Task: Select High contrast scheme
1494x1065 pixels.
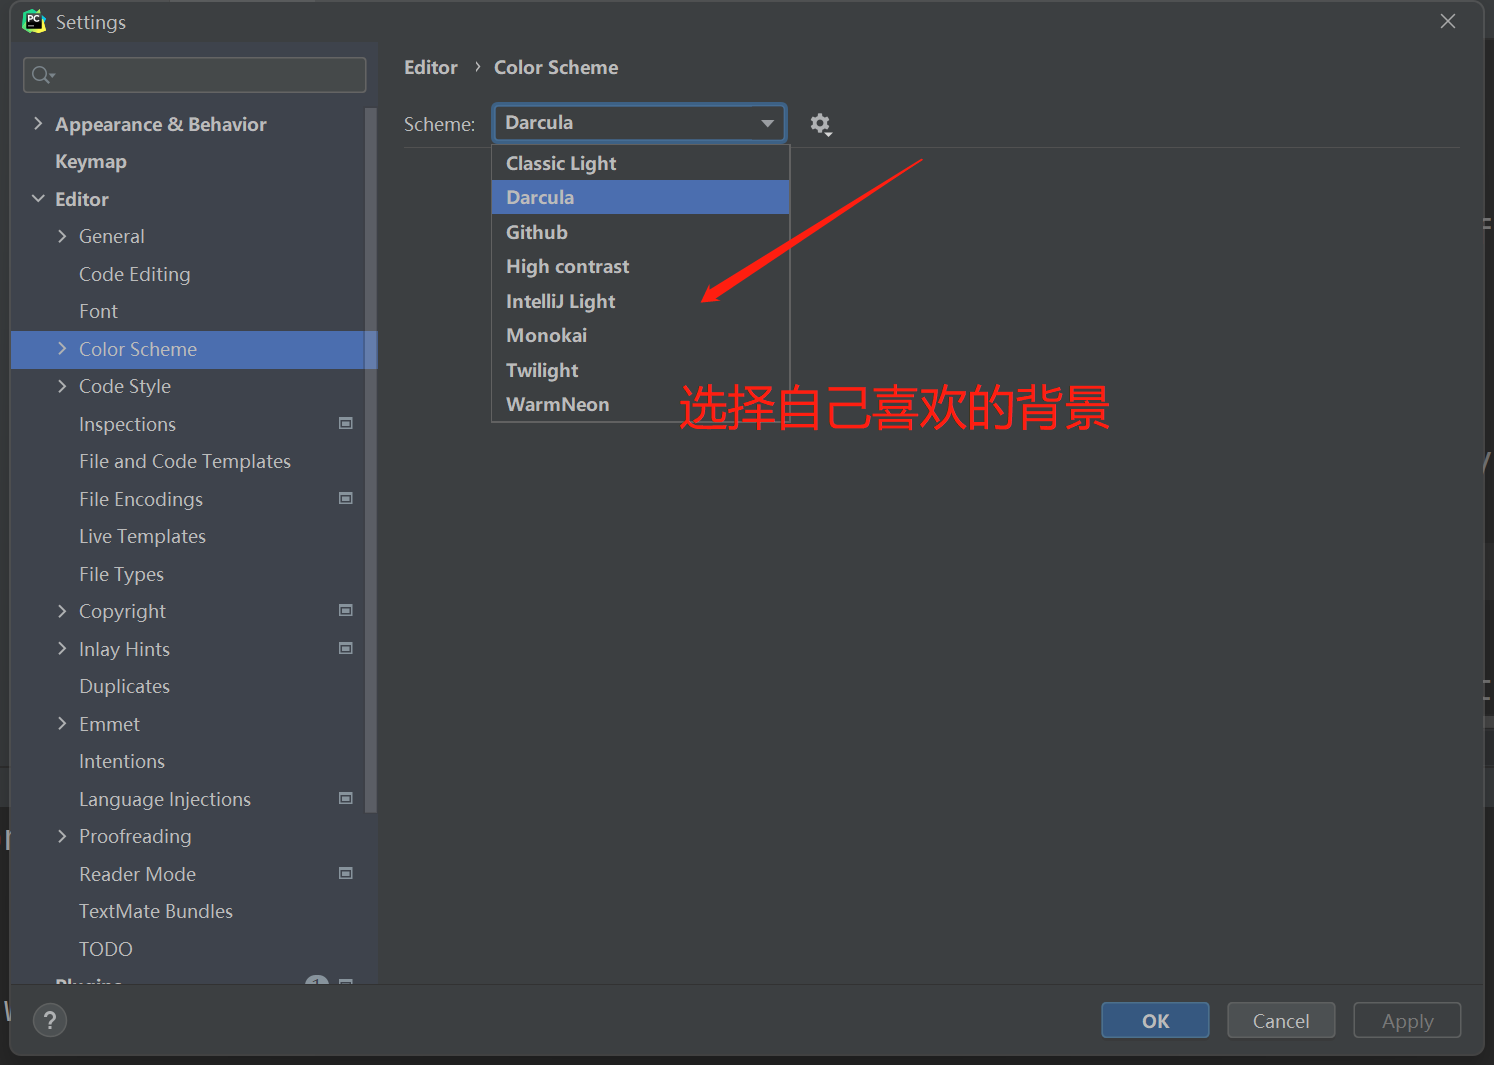Action: 641,266
